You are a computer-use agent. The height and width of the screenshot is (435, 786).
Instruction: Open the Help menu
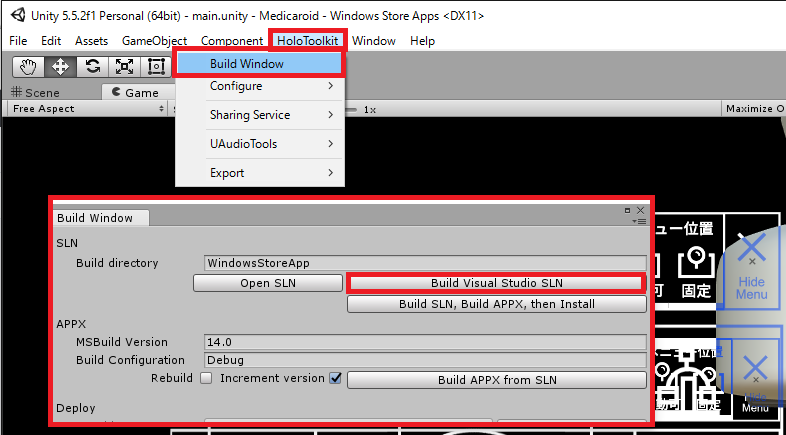[x=422, y=41]
